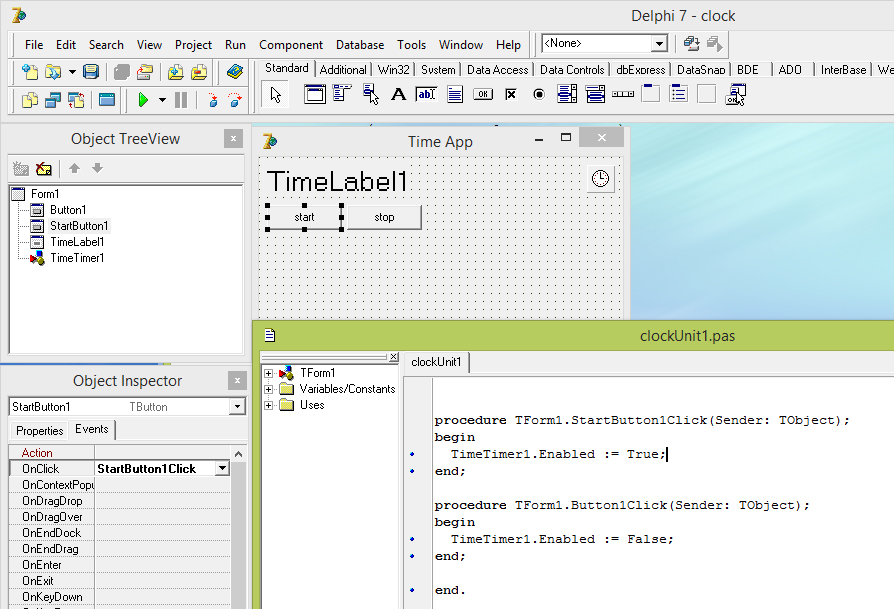Click Add File to Project icon
Viewport: 894px width, 609px height.
point(176,72)
